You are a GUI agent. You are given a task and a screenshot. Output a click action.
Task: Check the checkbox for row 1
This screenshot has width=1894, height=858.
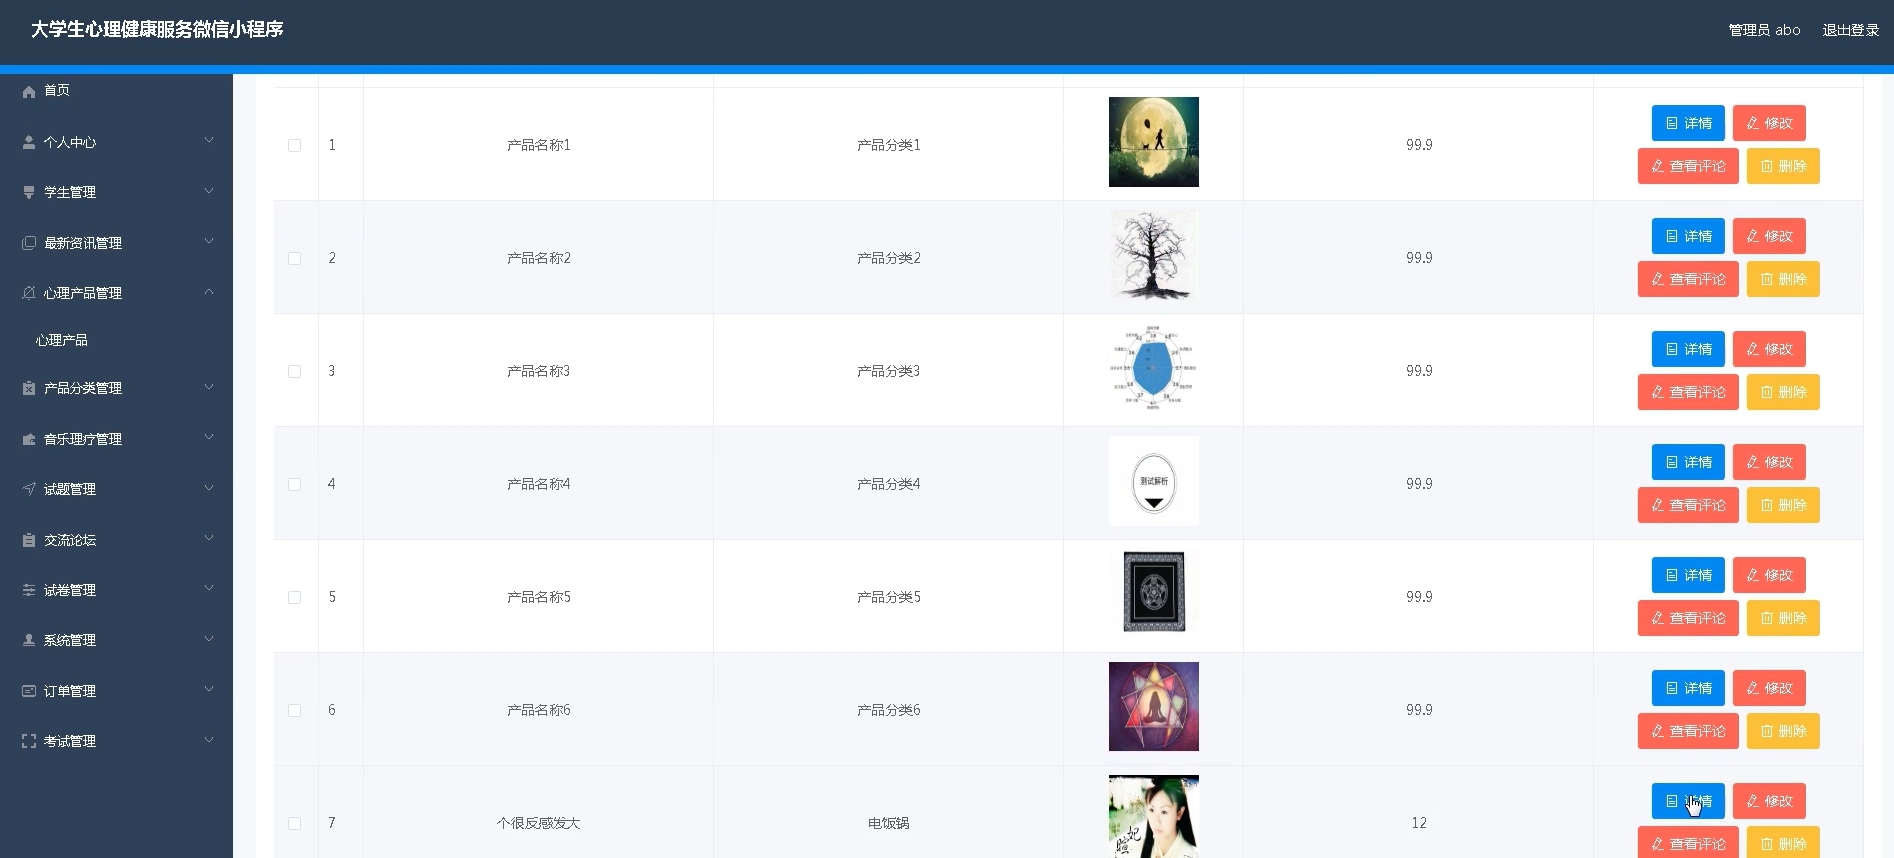pyautogui.click(x=295, y=145)
